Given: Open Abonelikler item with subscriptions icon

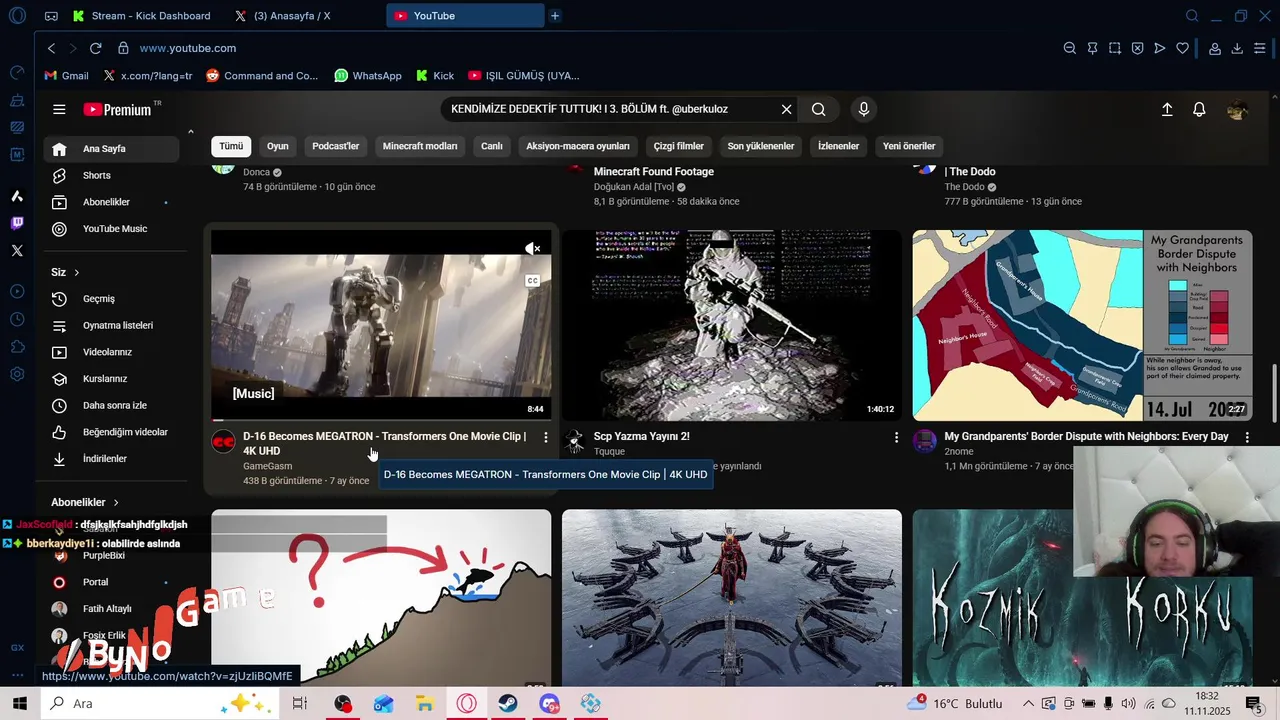Looking at the screenshot, I should 111,202.
